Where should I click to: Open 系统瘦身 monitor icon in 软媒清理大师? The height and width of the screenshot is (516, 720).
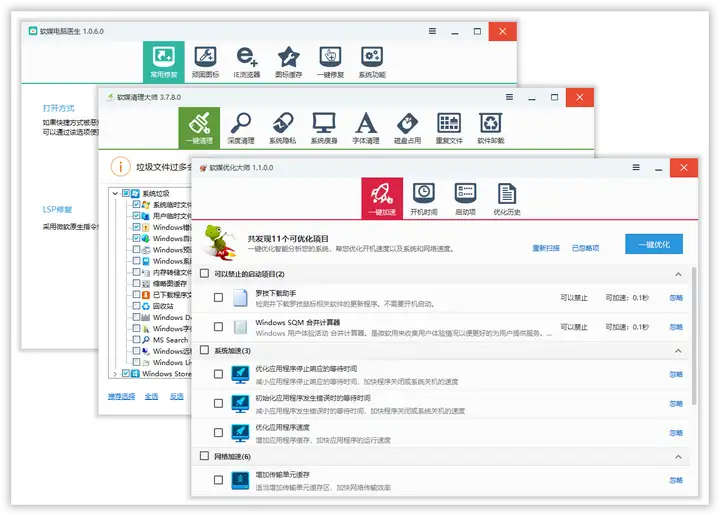324,128
